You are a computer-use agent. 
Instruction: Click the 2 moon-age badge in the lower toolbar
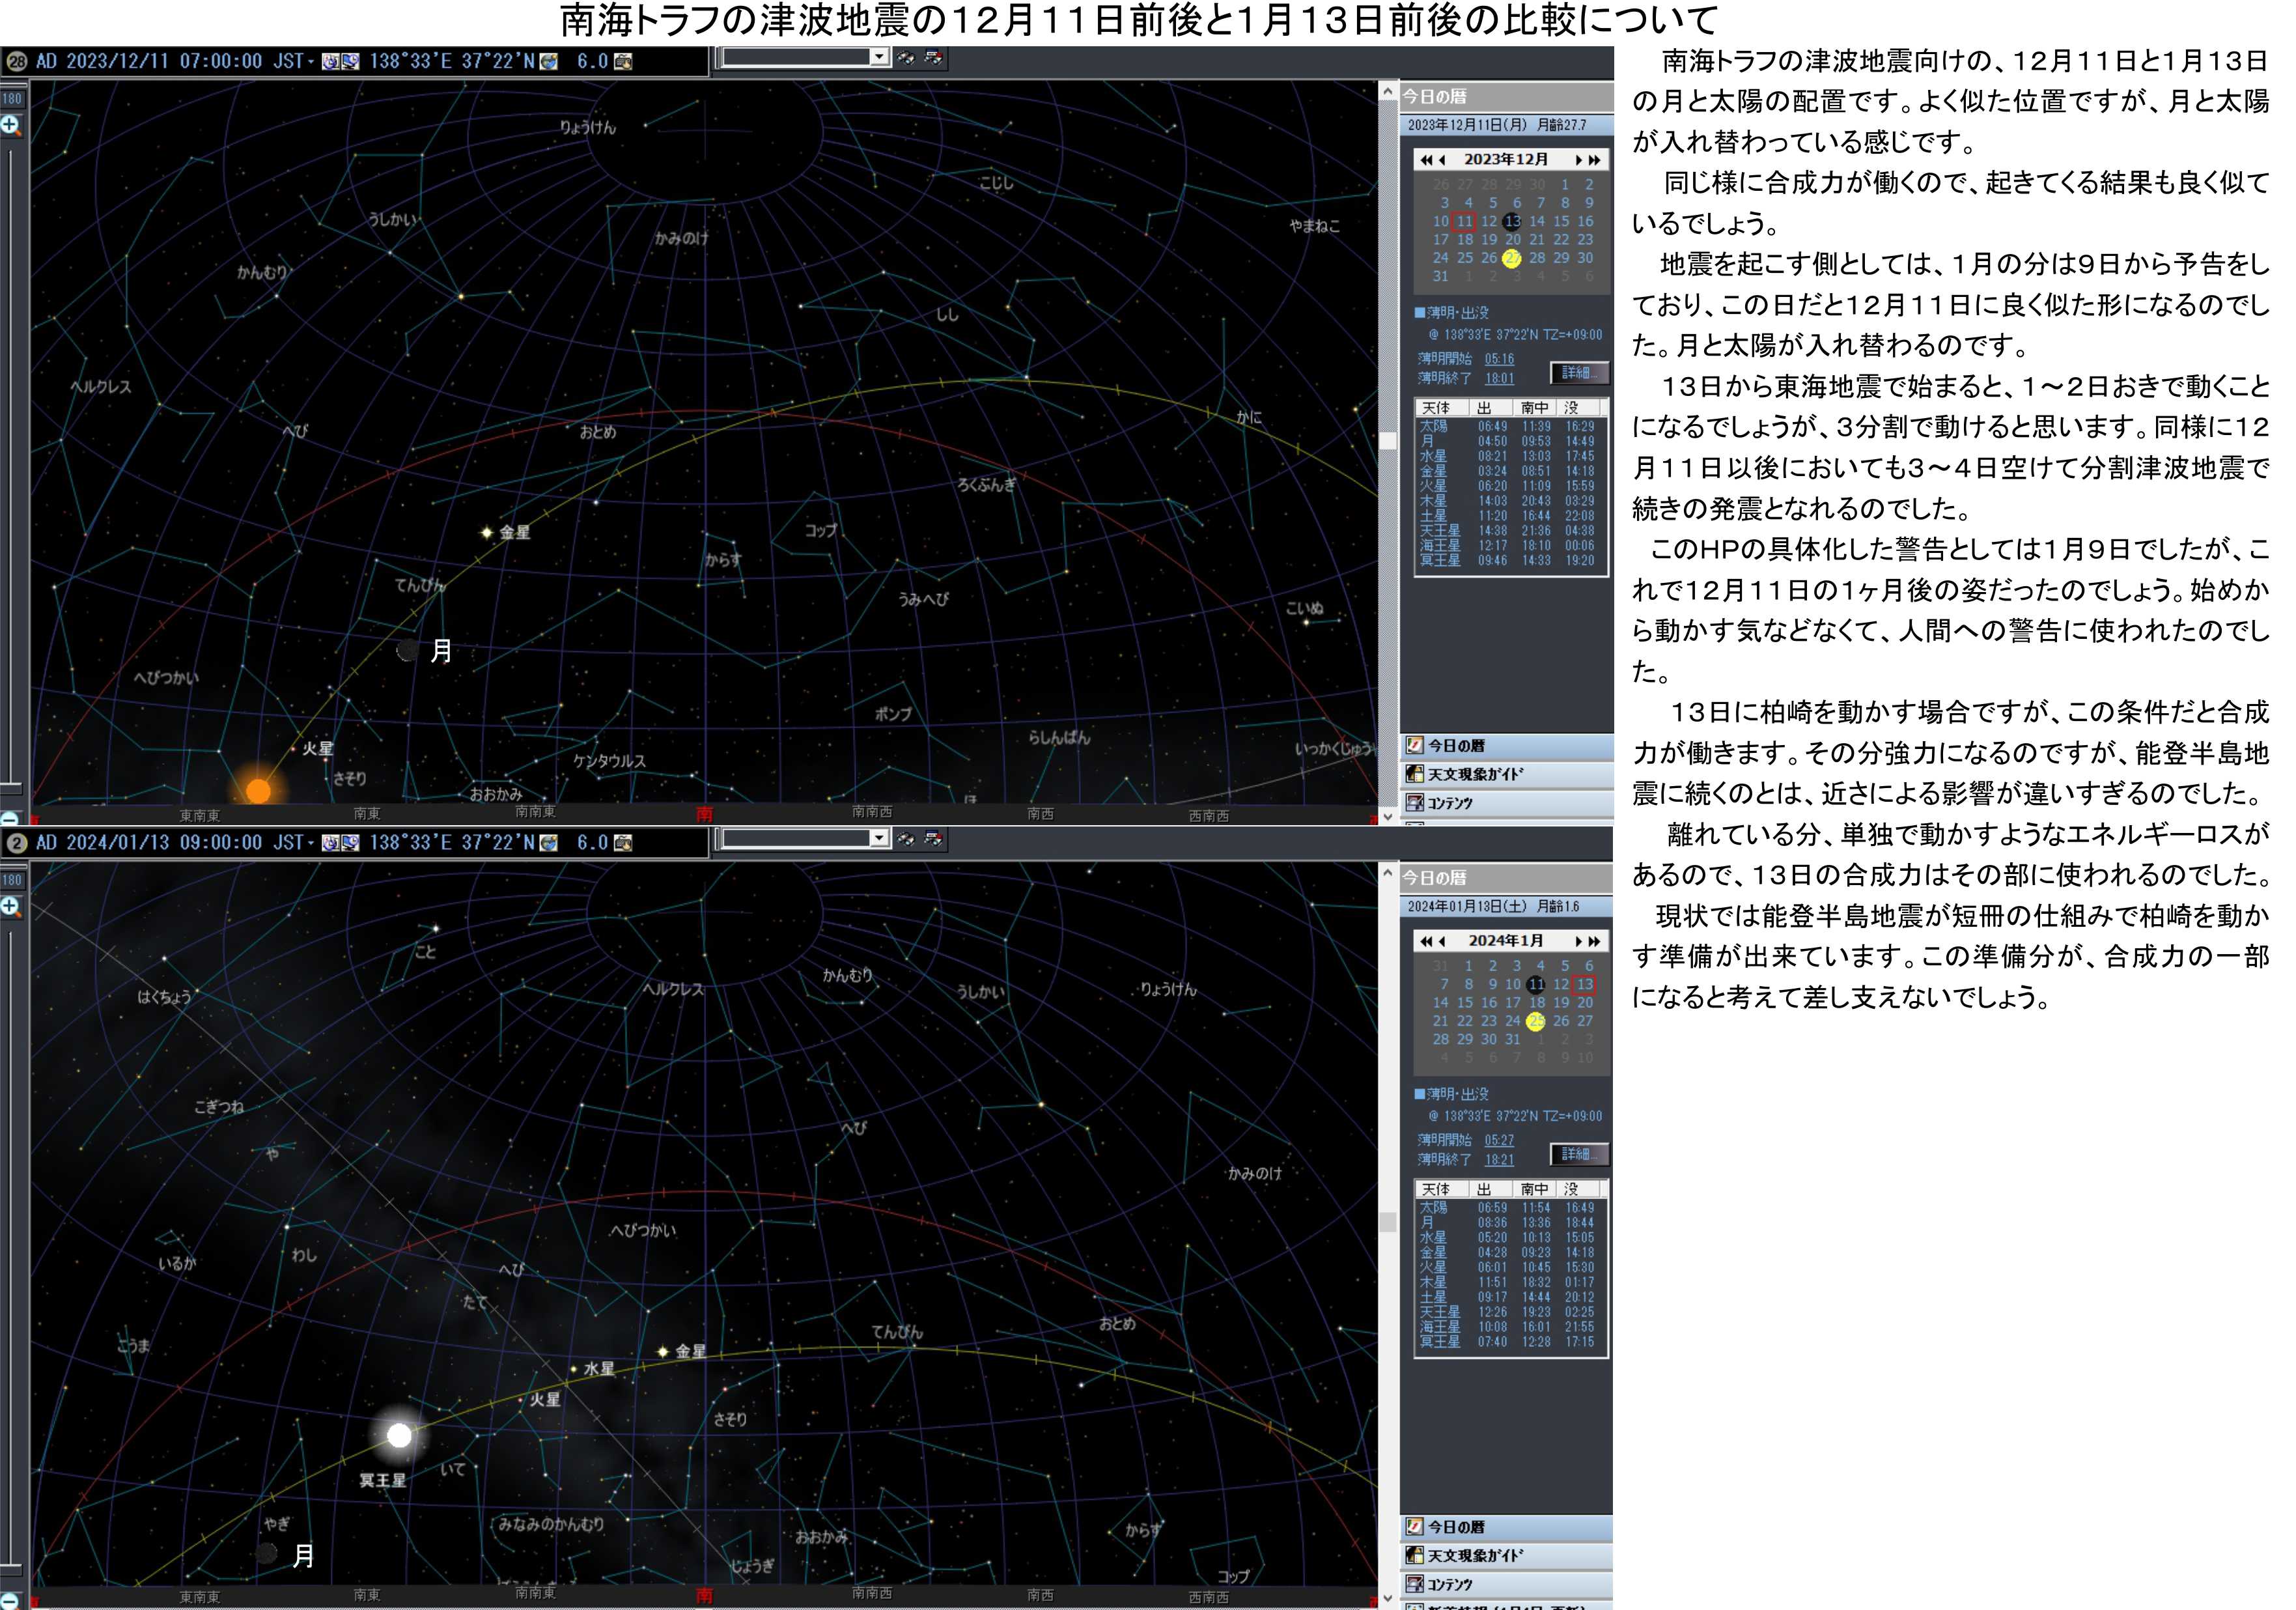pos(16,843)
